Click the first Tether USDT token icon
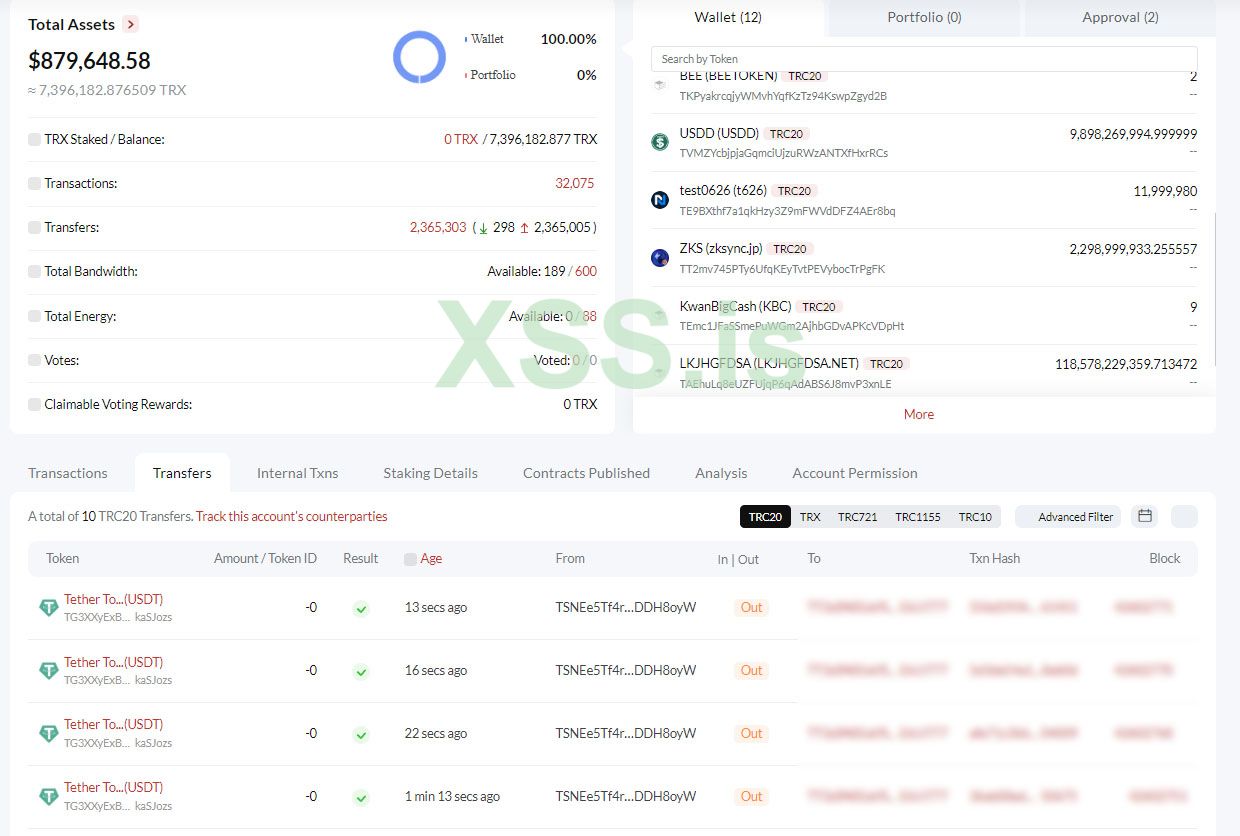Screen dimensions: 1240x836 pyautogui.click(x=48, y=608)
